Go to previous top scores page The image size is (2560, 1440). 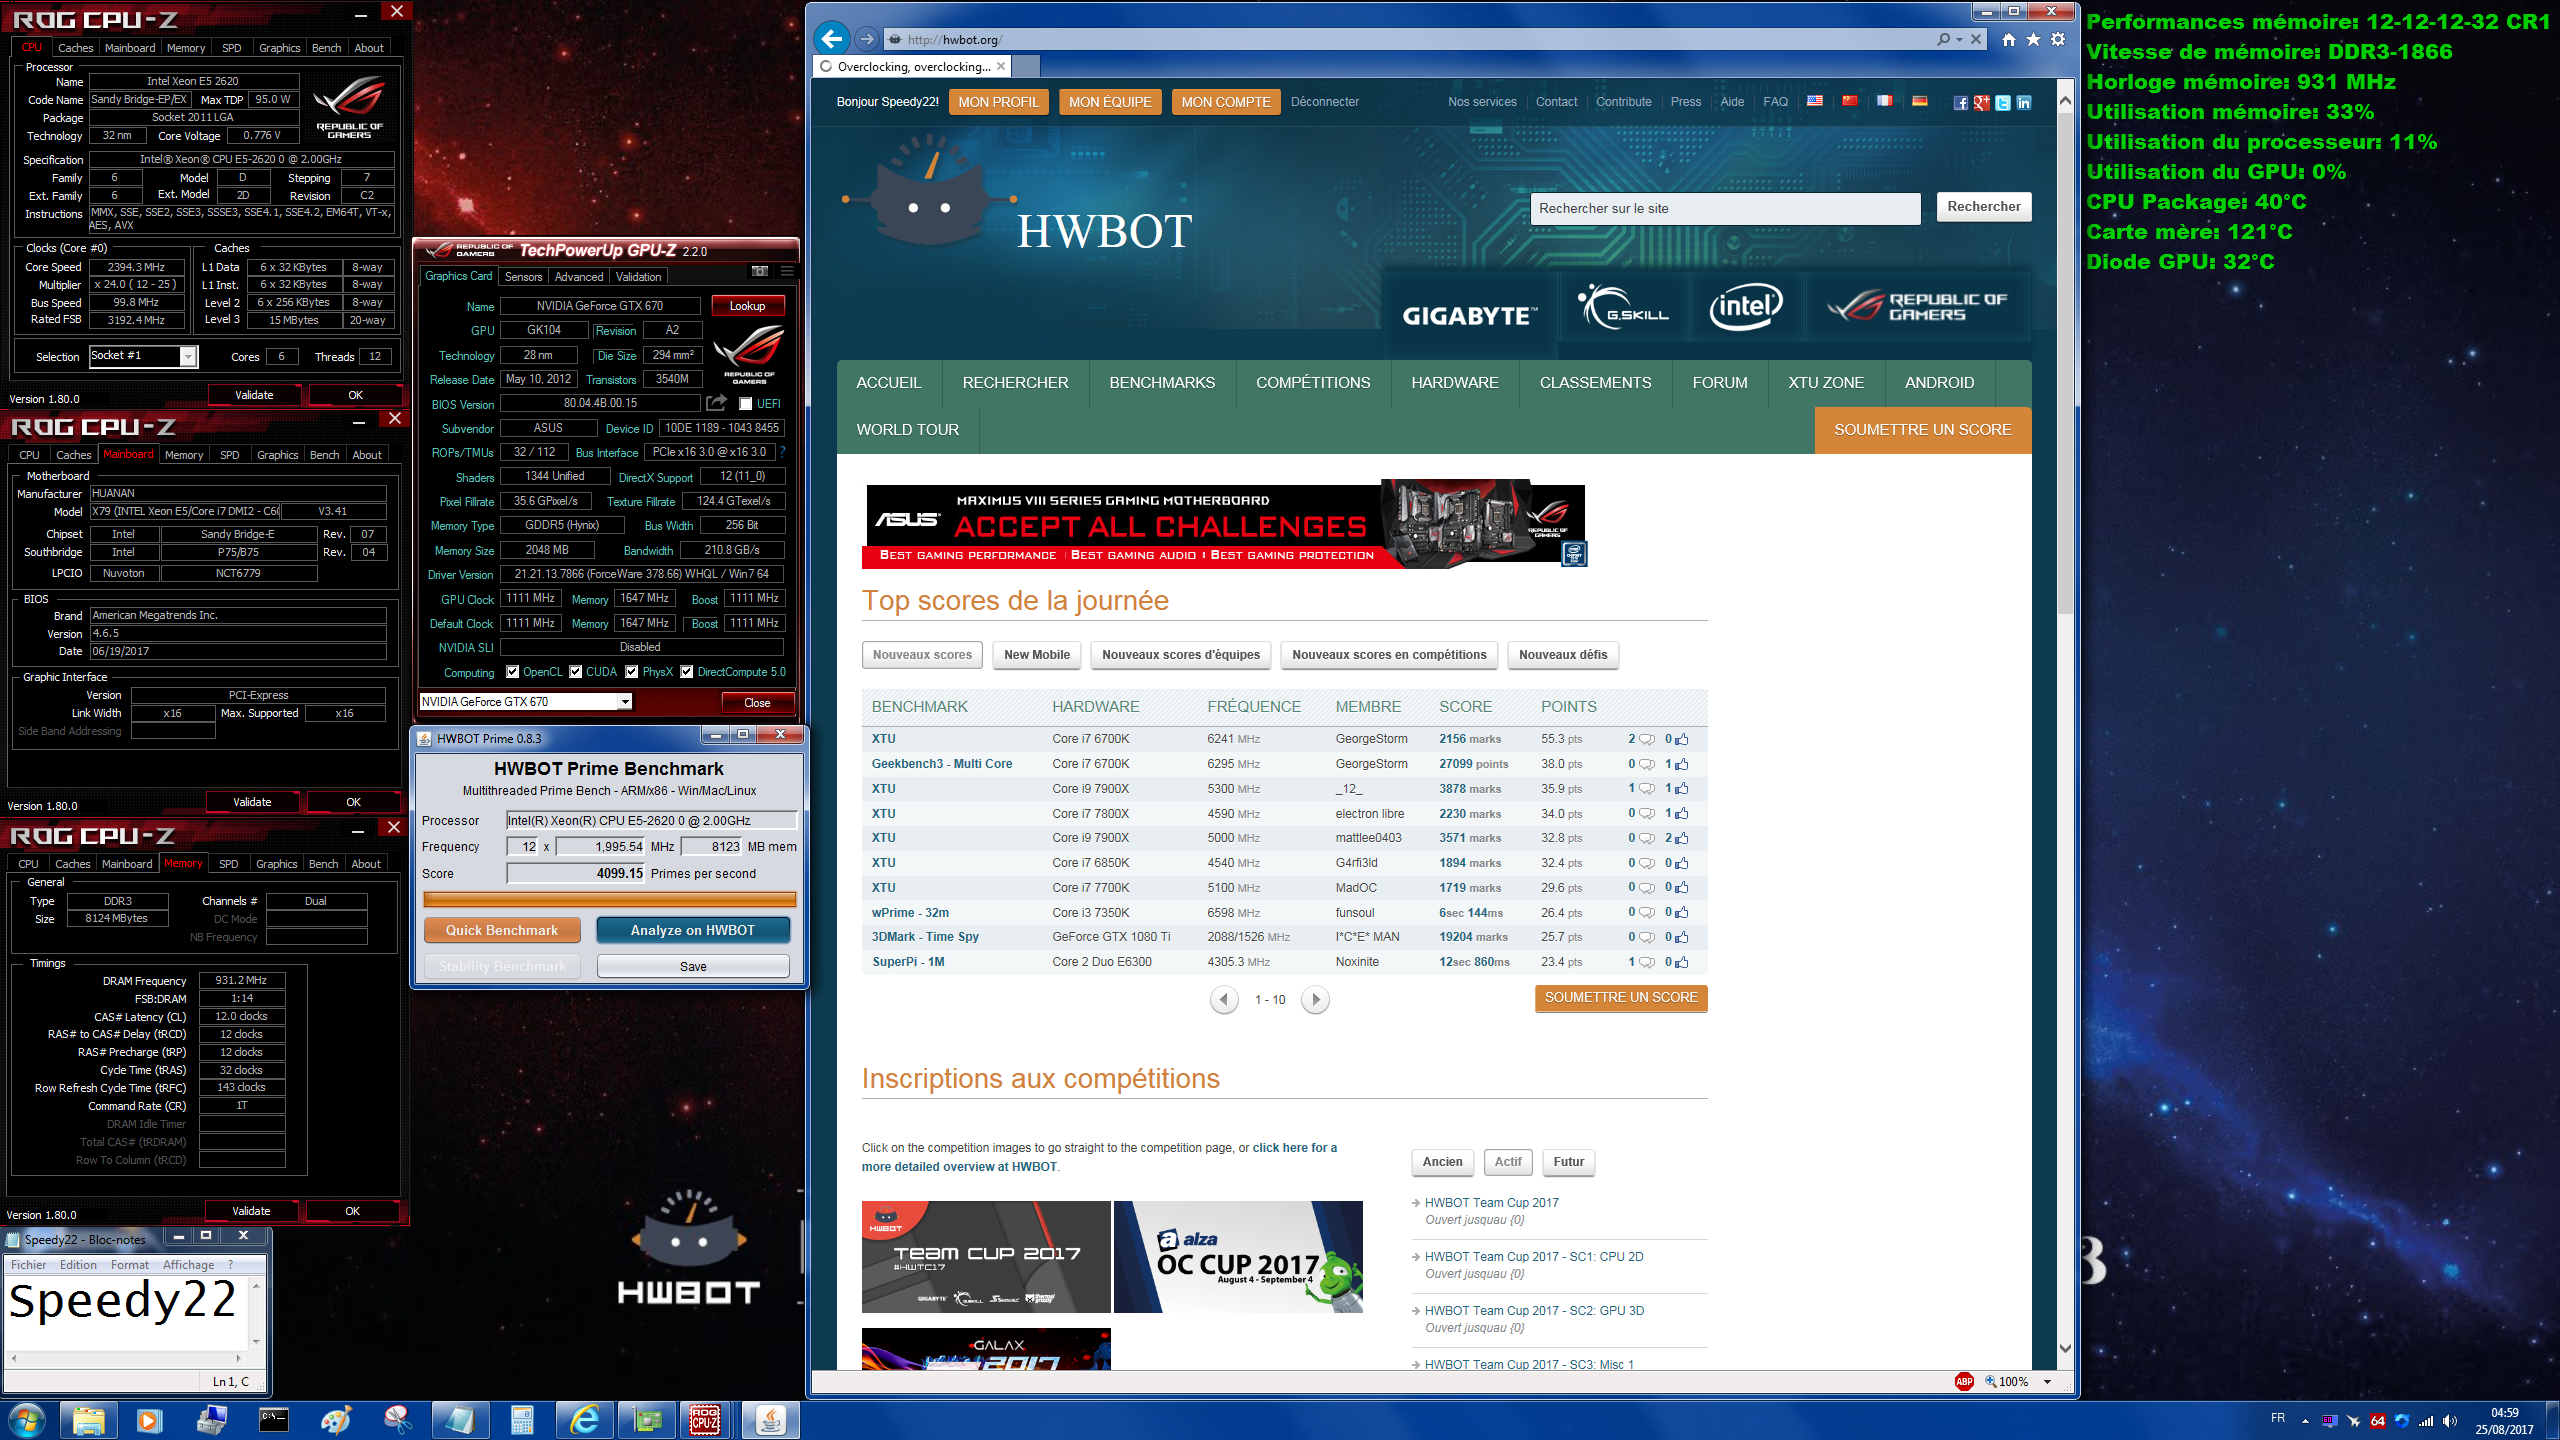click(1223, 1000)
